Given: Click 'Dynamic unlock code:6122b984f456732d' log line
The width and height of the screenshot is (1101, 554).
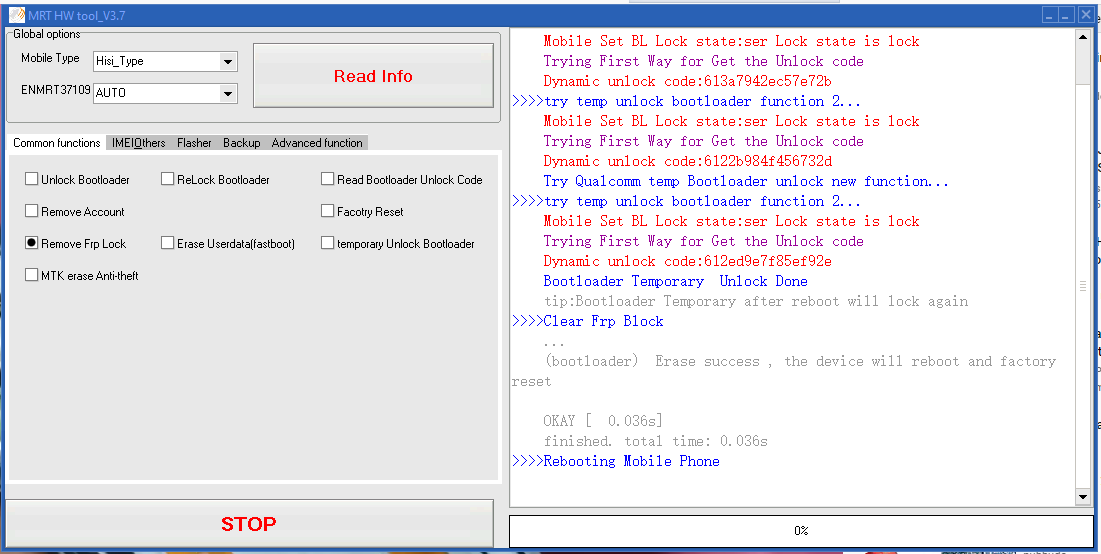Looking at the screenshot, I should click(687, 161).
